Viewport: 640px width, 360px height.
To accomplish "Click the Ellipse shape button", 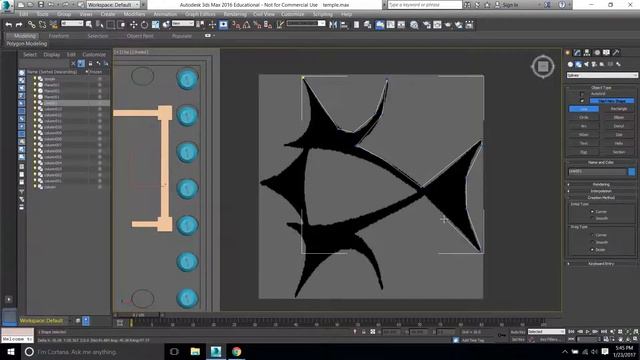I will [x=619, y=118].
